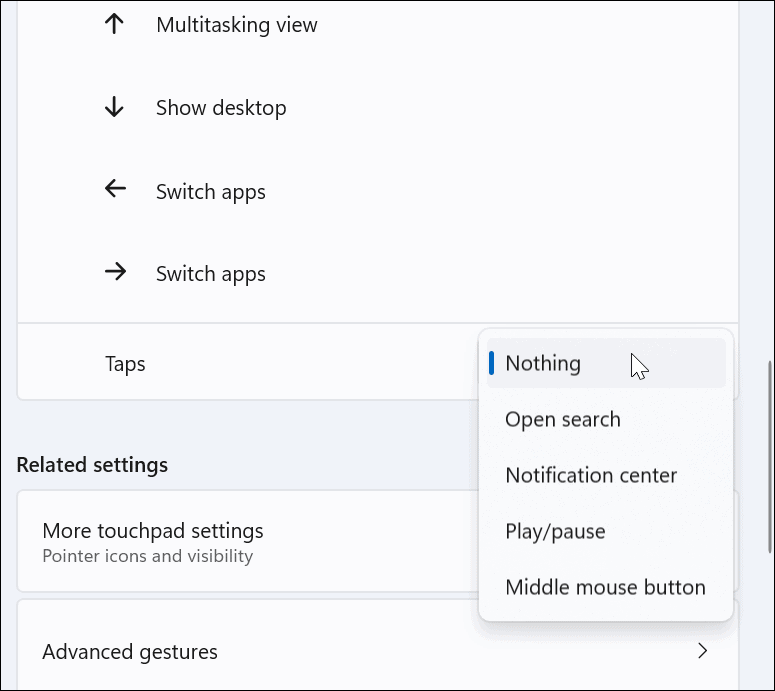Click the down arrow beside Show desktop
Image resolution: width=775 pixels, height=691 pixels.
click(x=114, y=108)
